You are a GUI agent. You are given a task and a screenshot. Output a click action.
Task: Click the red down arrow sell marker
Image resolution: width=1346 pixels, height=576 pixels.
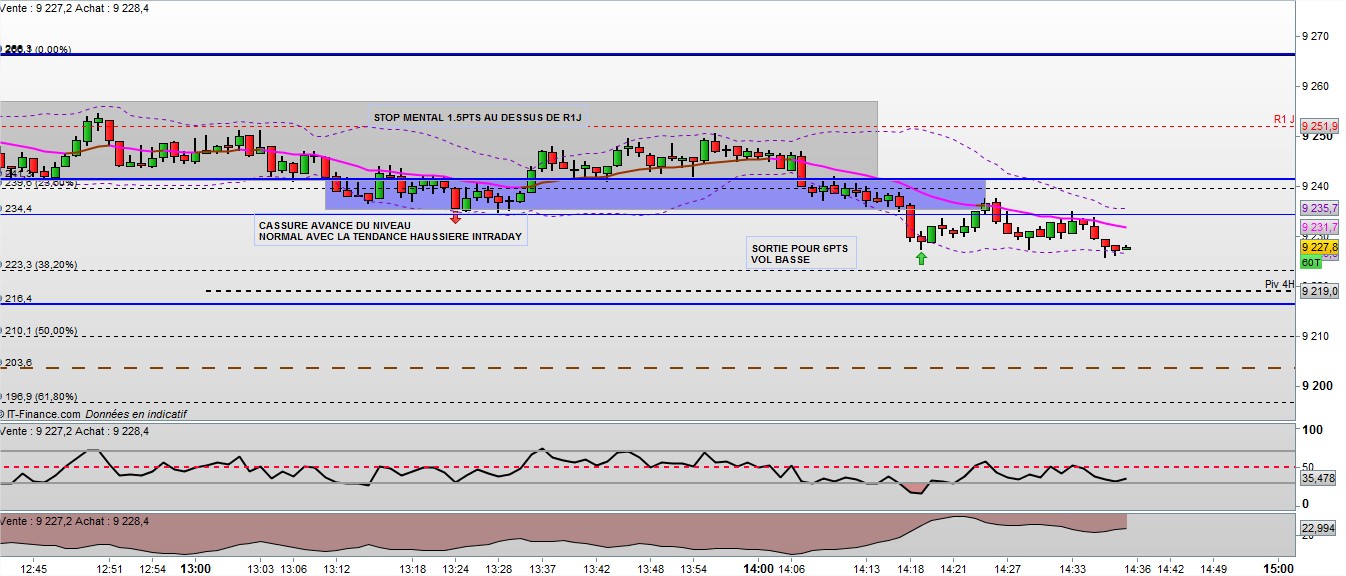(456, 217)
